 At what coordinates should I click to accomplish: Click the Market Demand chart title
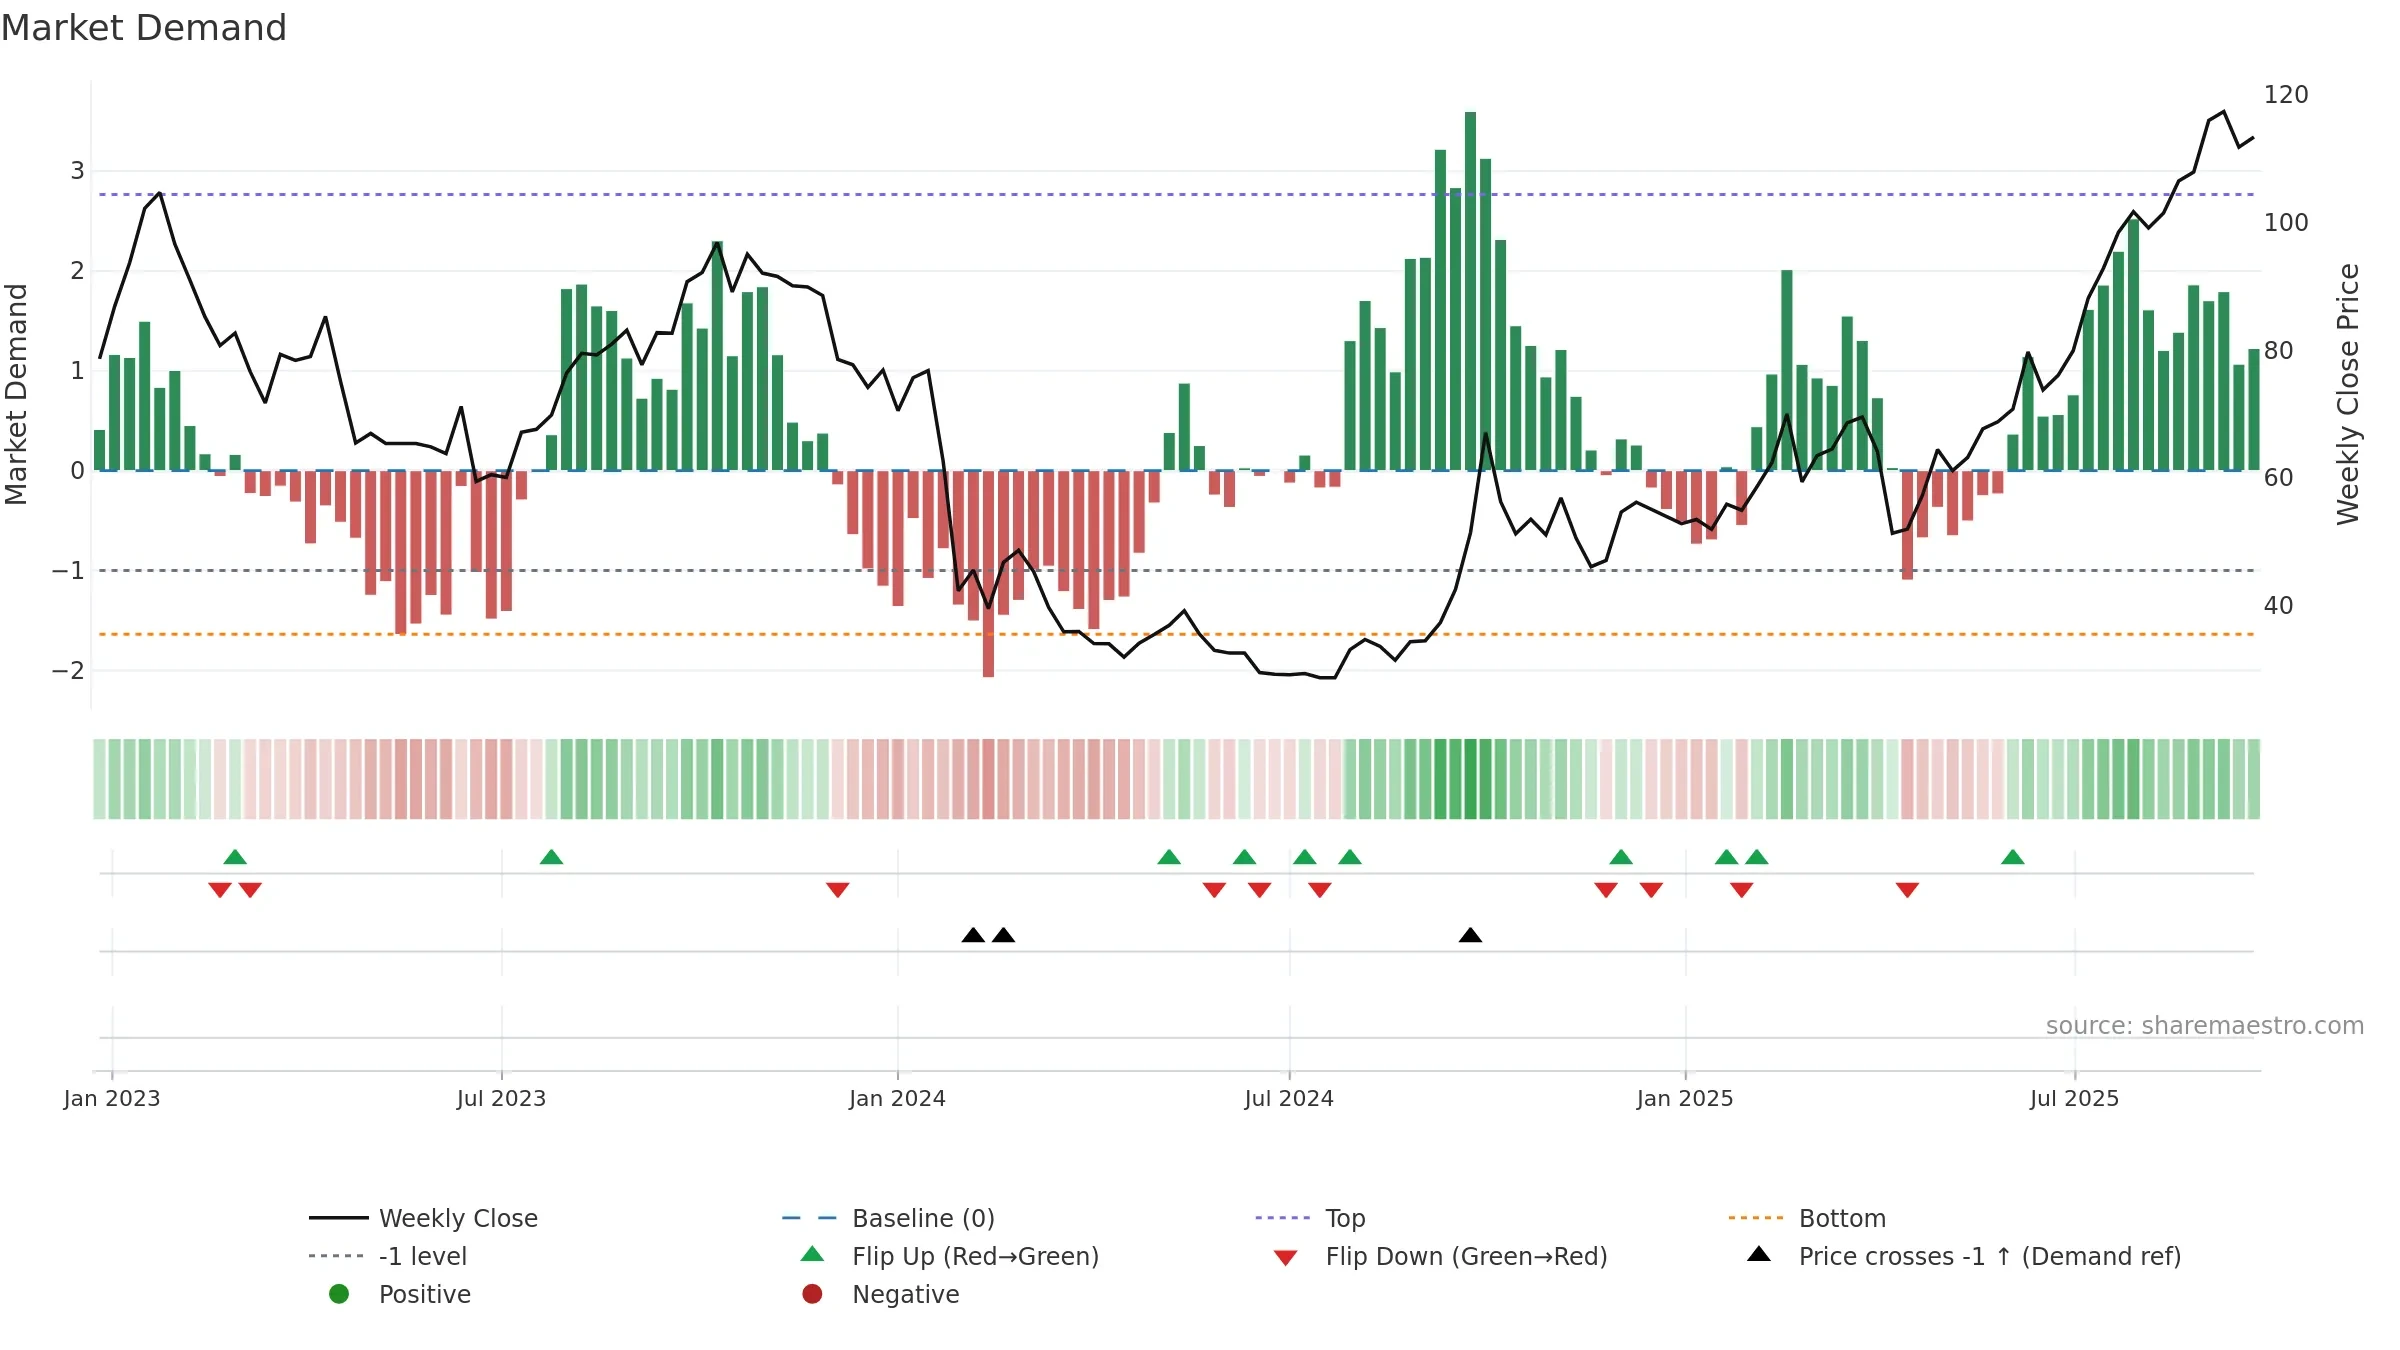click(x=144, y=28)
